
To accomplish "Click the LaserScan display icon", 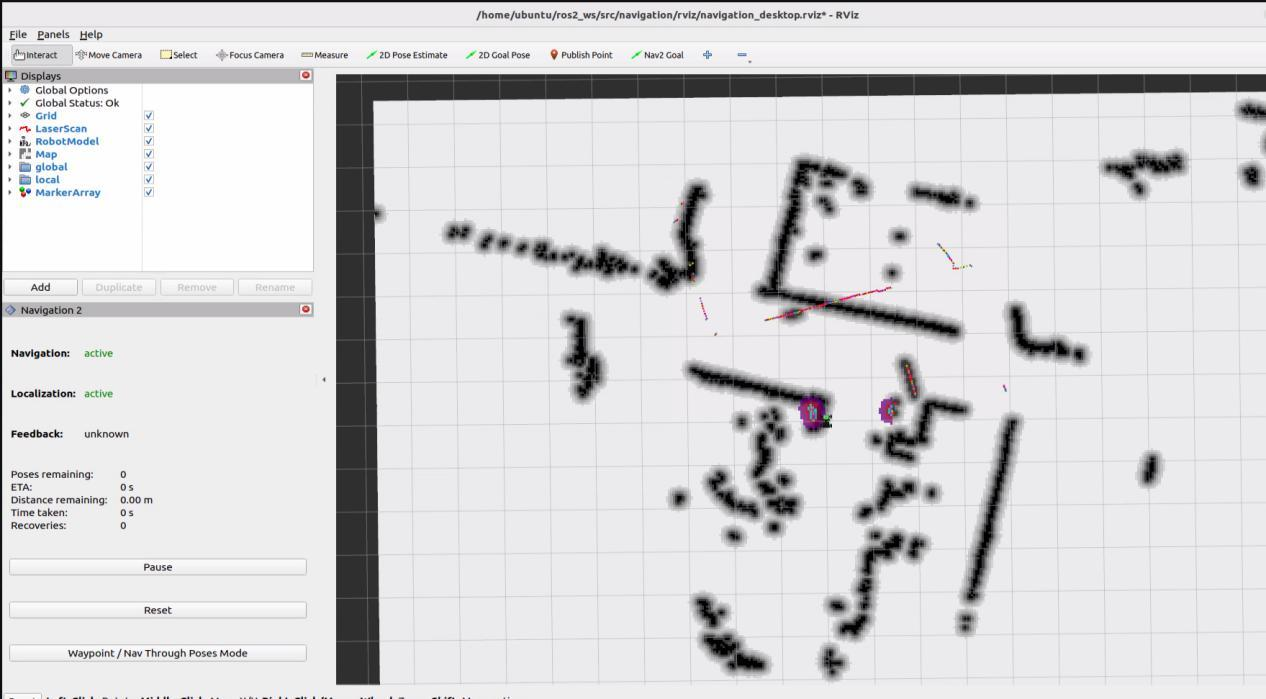I will 25,128.
